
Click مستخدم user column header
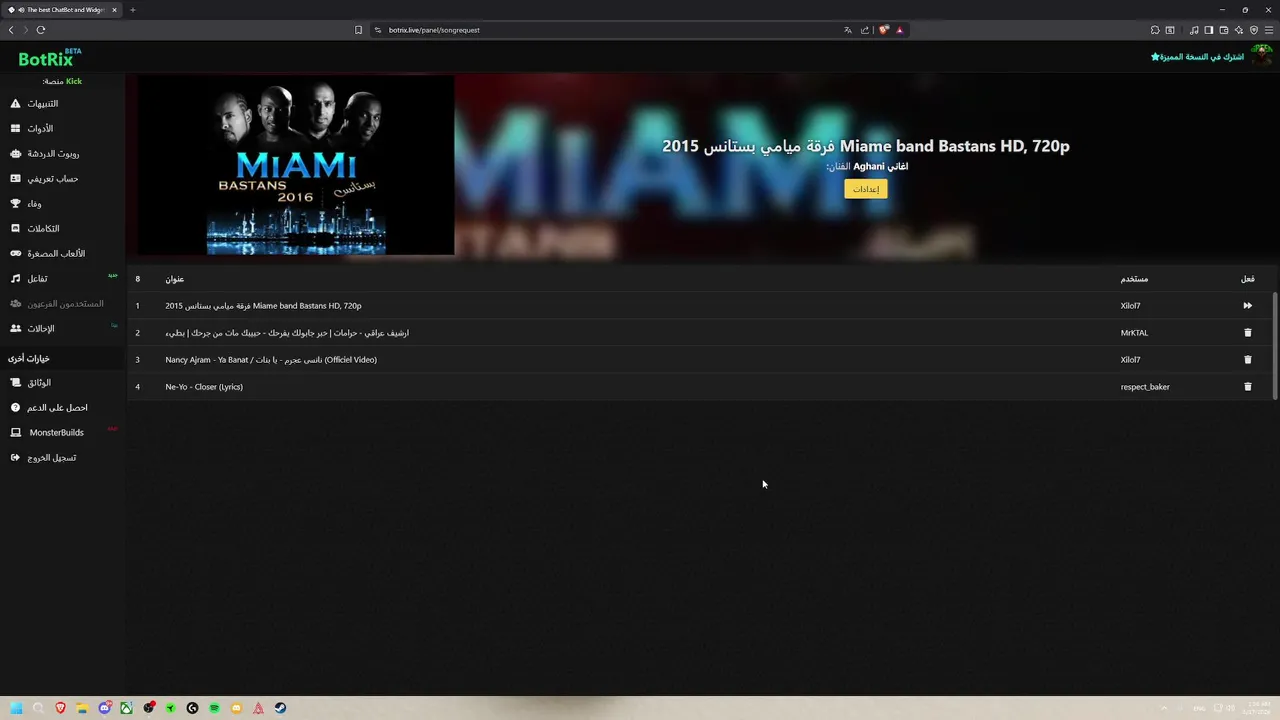pos(1134,279)
